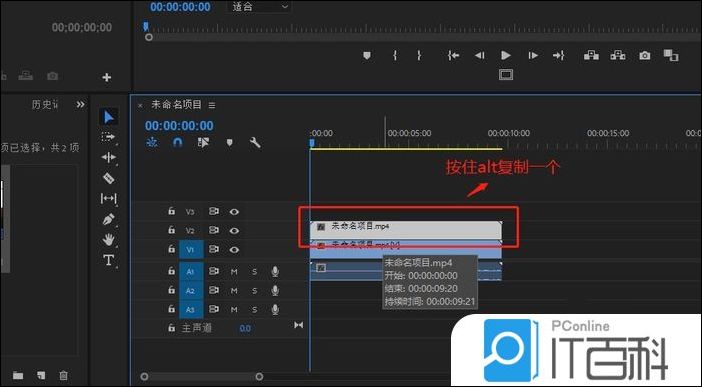Select the audio clip on A1

point(406,271)
